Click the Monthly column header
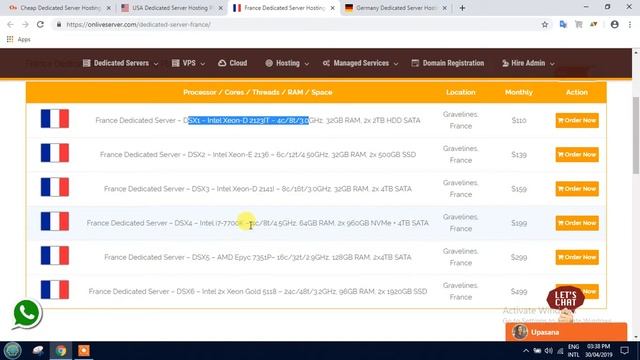The image size is (640, 360). pos(518,92)
